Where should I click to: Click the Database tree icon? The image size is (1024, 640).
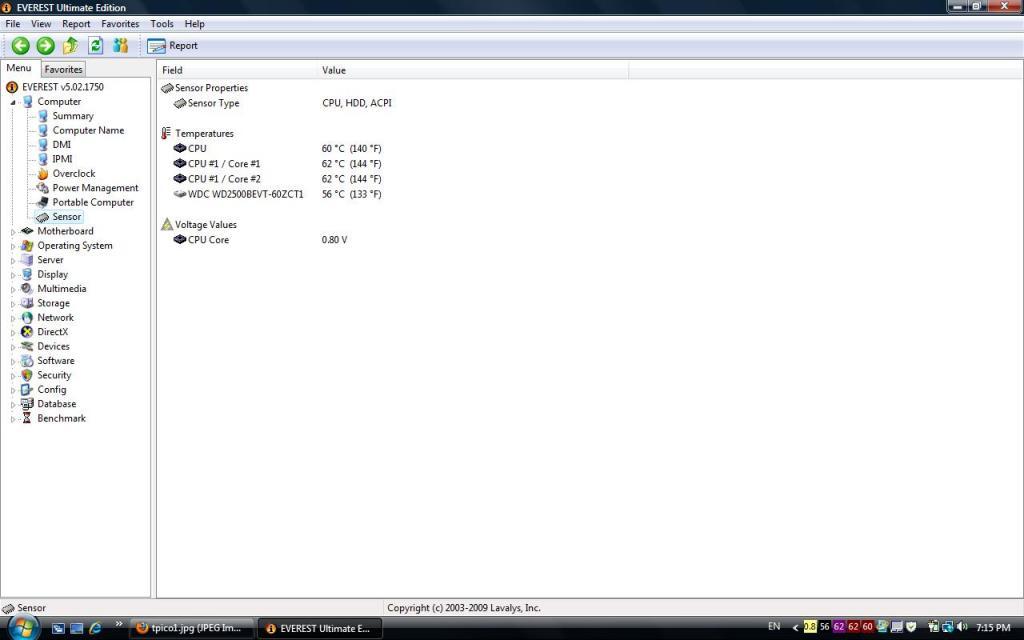(27, 404)
